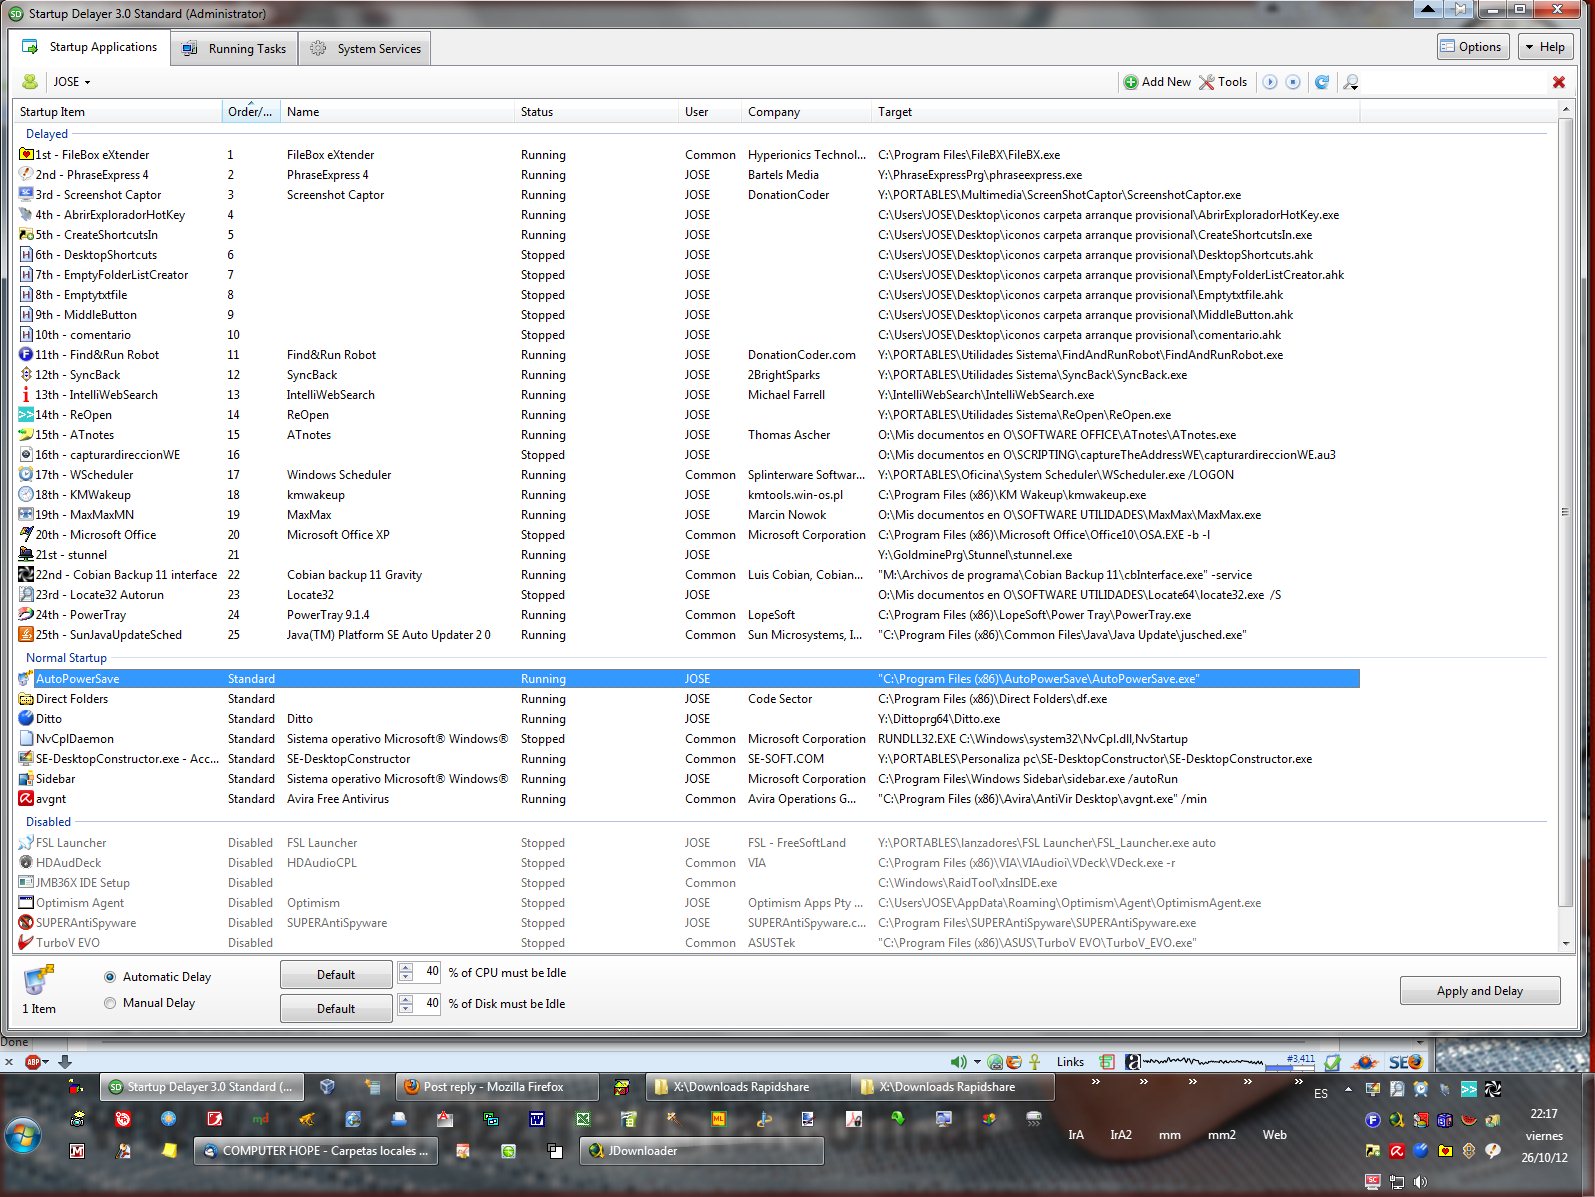Click the blue refresh list icon
The width and height of the screenshot is (1595, 1197).
click(x=1322, y=82)
